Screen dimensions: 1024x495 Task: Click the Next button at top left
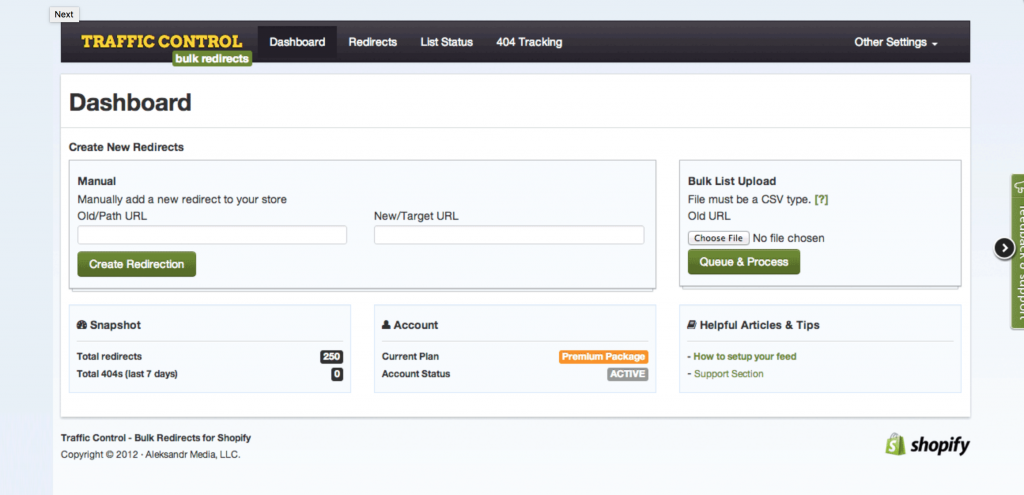click(64, 14)
